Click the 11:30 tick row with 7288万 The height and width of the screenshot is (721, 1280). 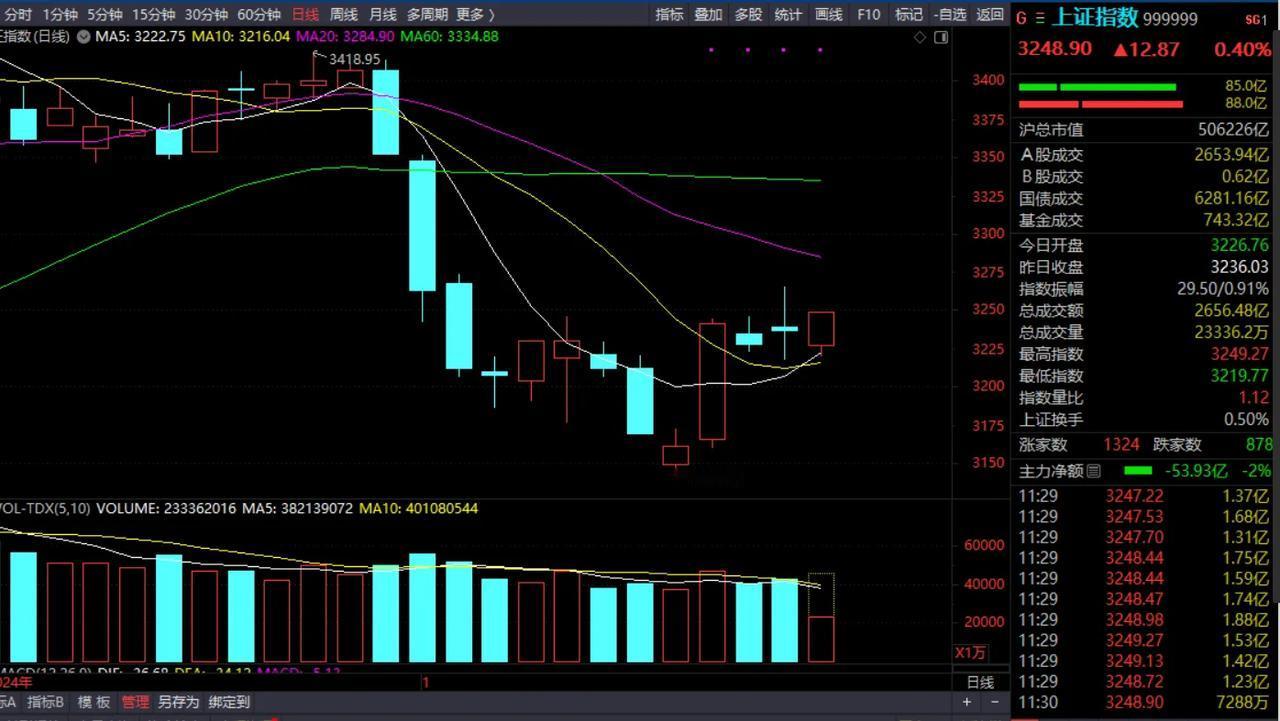coord(1145,702)
